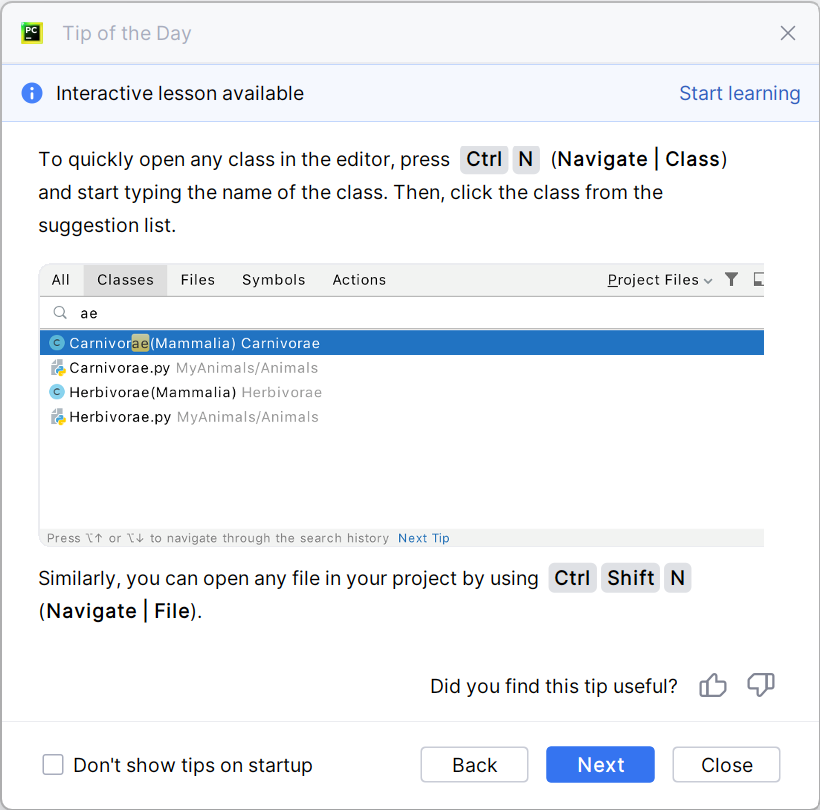Click the filter funnel icon

coord(731,280)
